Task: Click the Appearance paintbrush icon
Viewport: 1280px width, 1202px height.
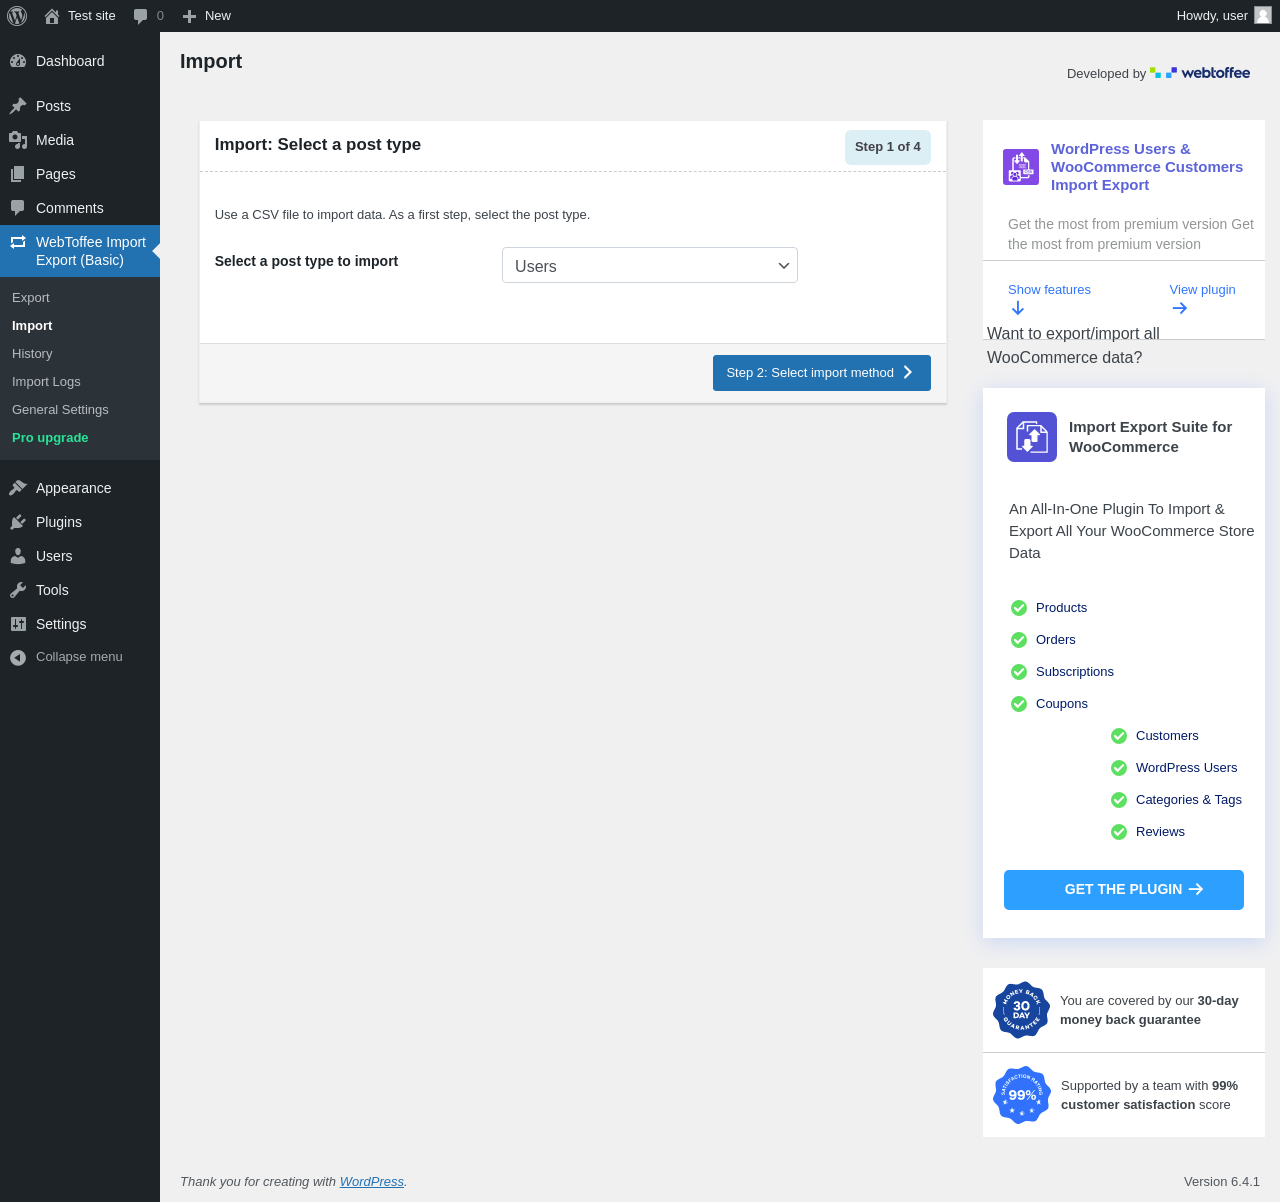Action: (x=18, y=488)
